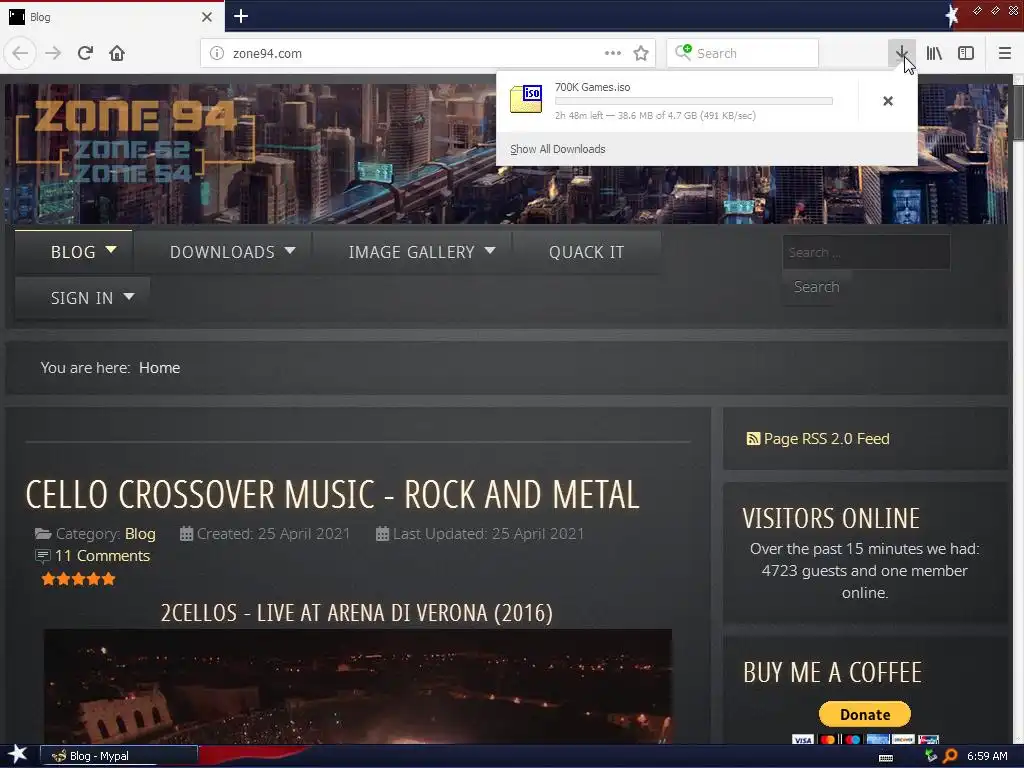Click the PayPal Donate button
Viewport: 1024px width, 768px height.
click(x=865, y=714)
